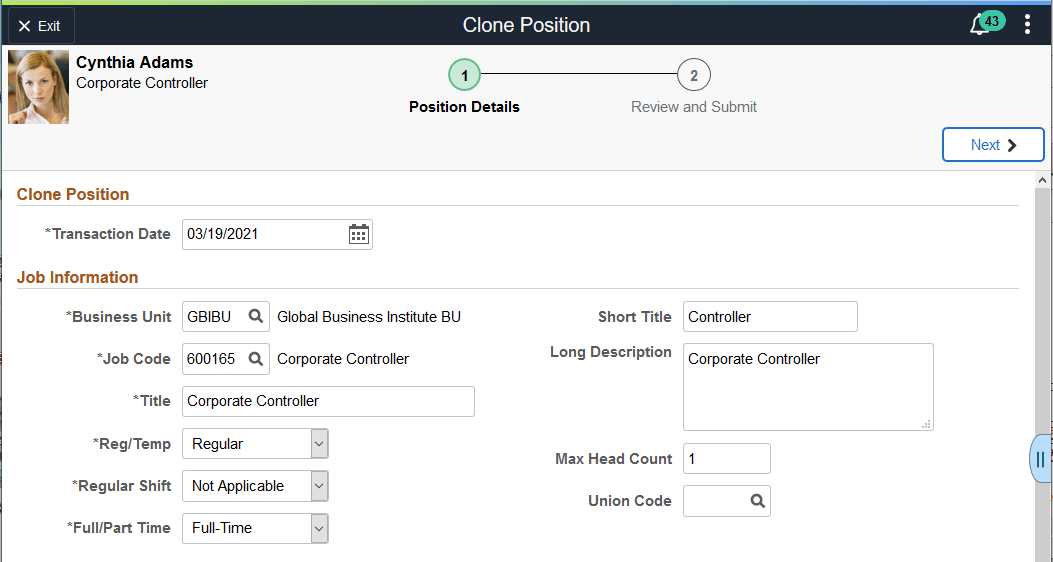Open the Regular Shift dropdown
The height and width of the screenshot is (562, 1053).
255,486
